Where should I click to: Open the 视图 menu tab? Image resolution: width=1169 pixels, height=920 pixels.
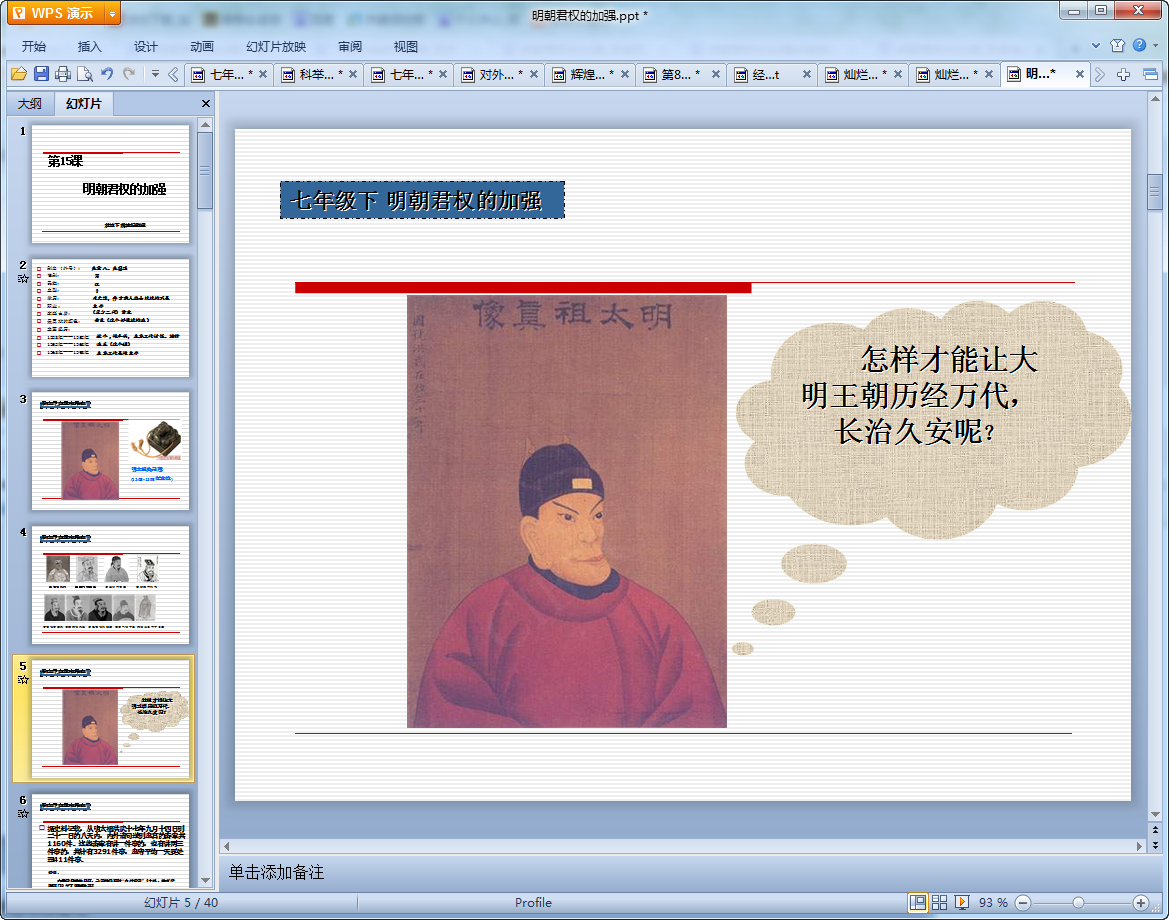[406, 46]
